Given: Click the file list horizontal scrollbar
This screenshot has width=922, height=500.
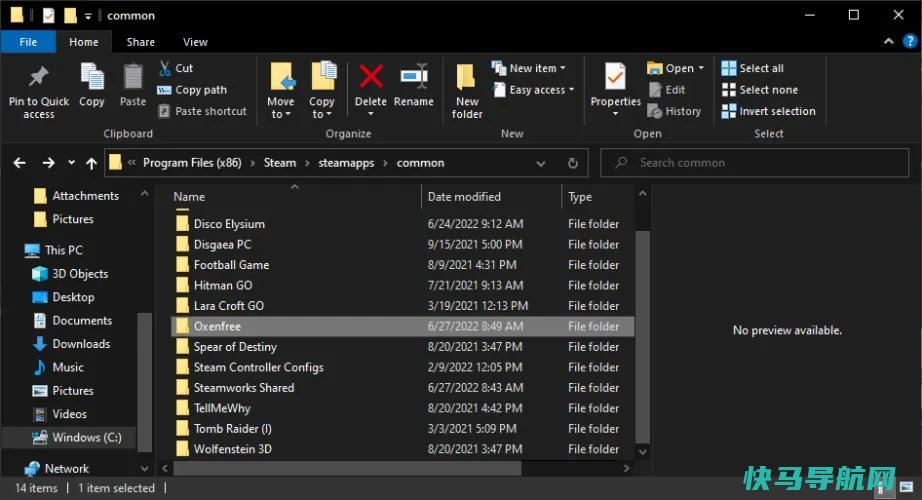Looking at the screenshot, I should [x=347, y=468].
